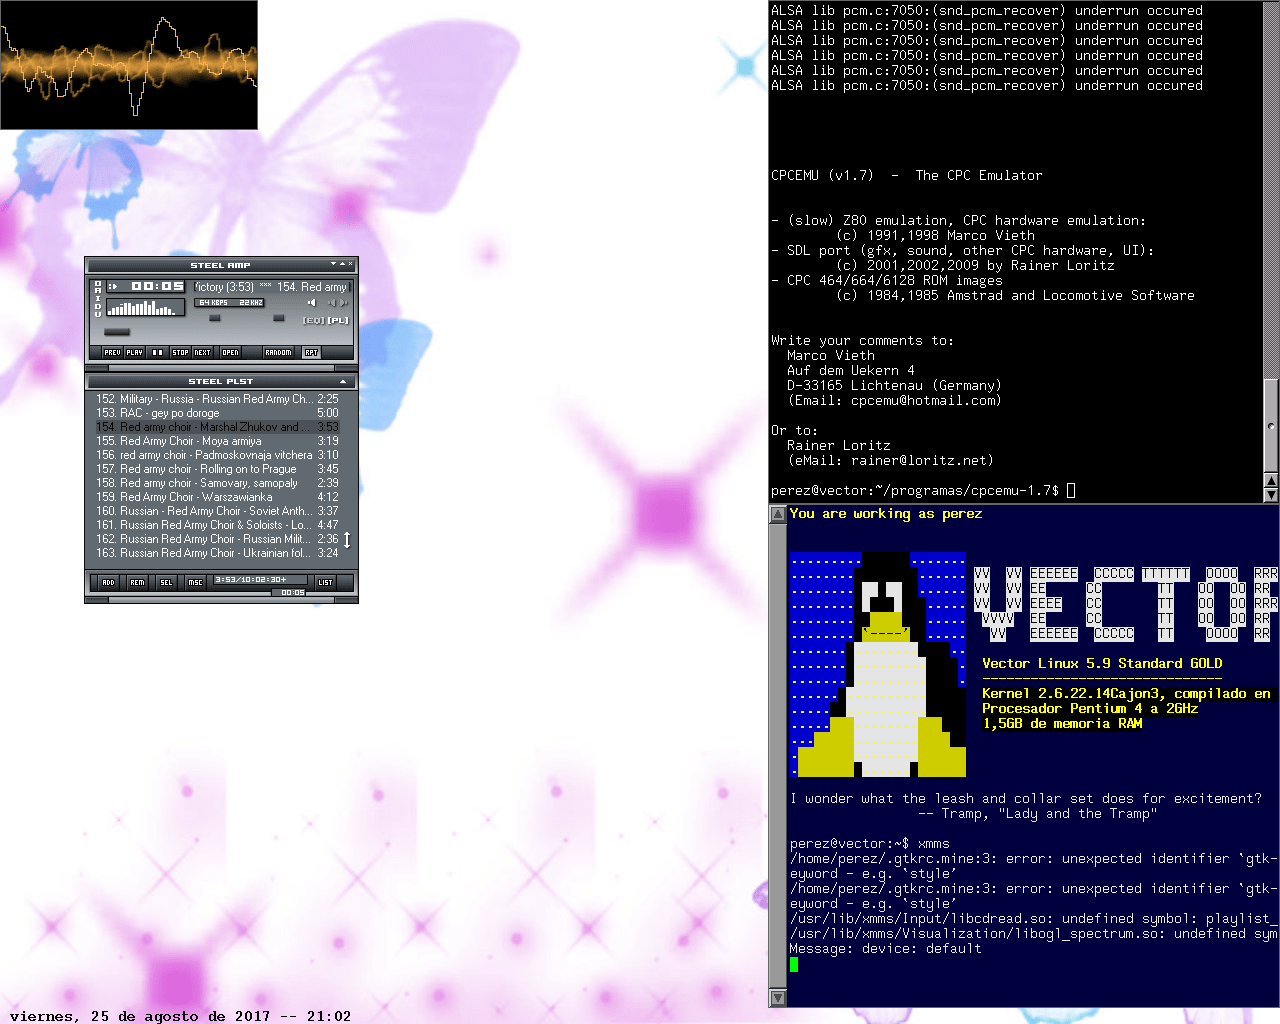Close the Steel Amp player window

coord(350,264)
